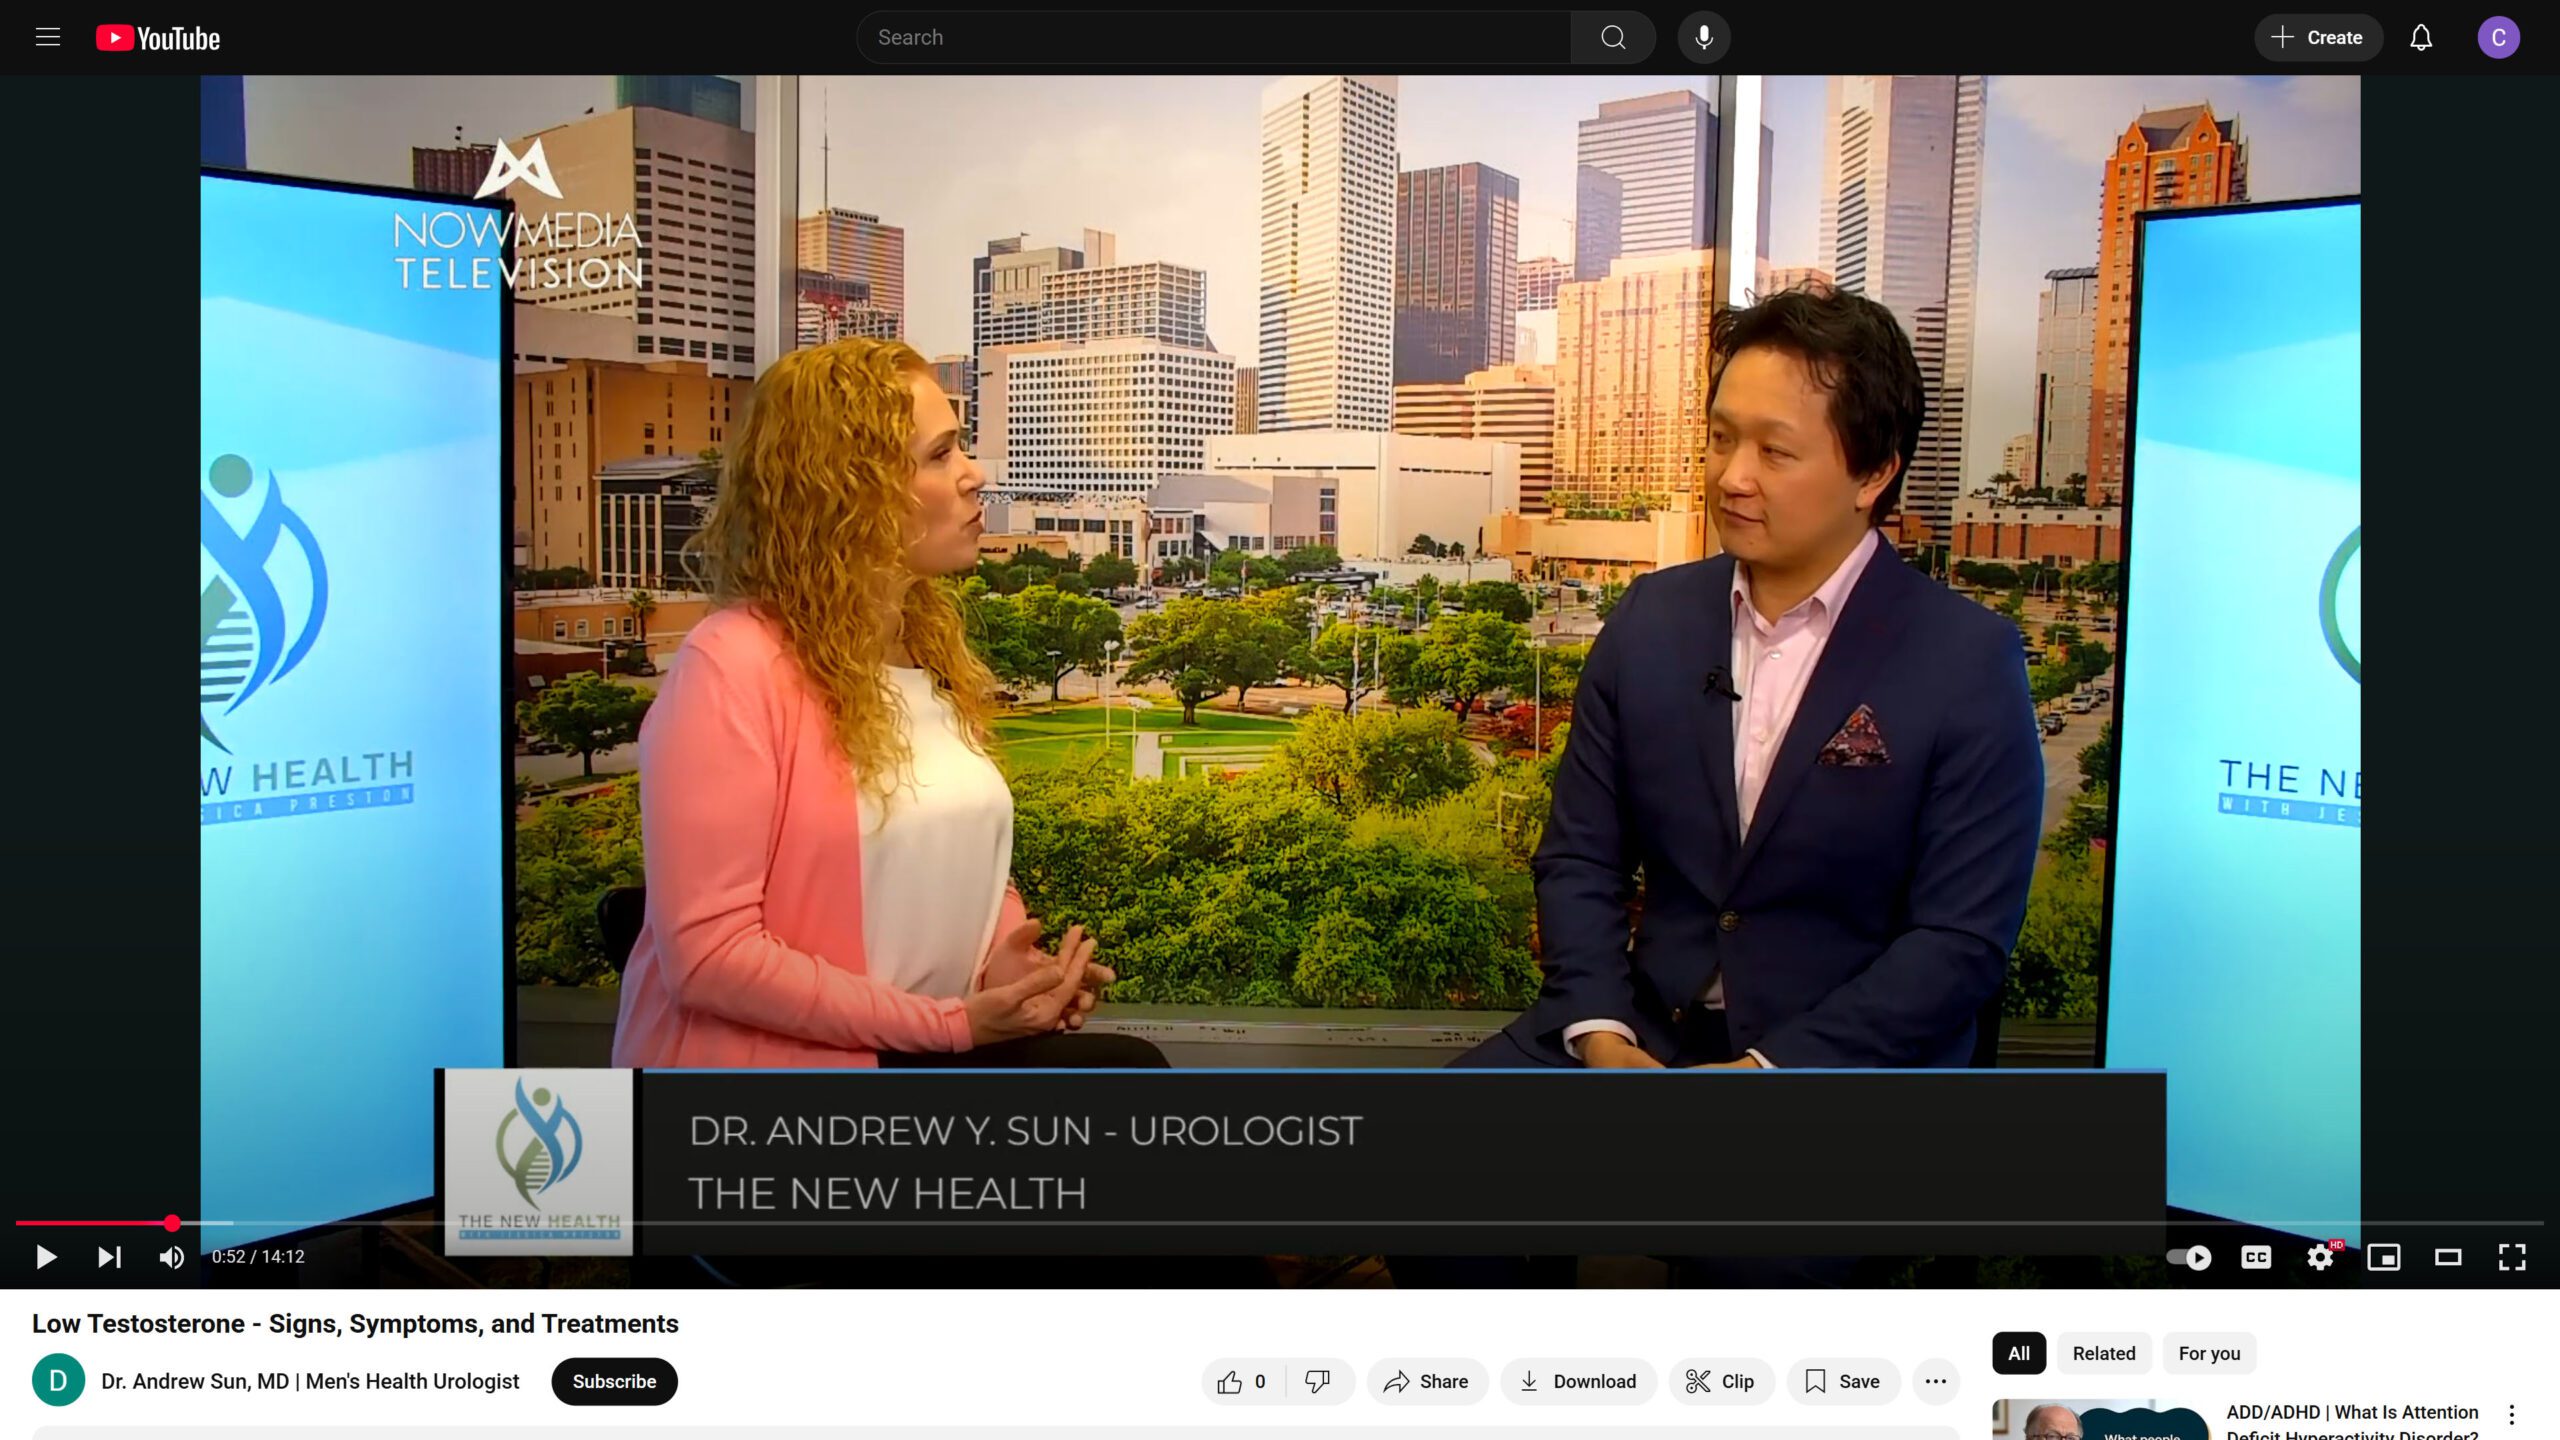Mute the video volume
2560x1440 pixels.
[171, 1257]
